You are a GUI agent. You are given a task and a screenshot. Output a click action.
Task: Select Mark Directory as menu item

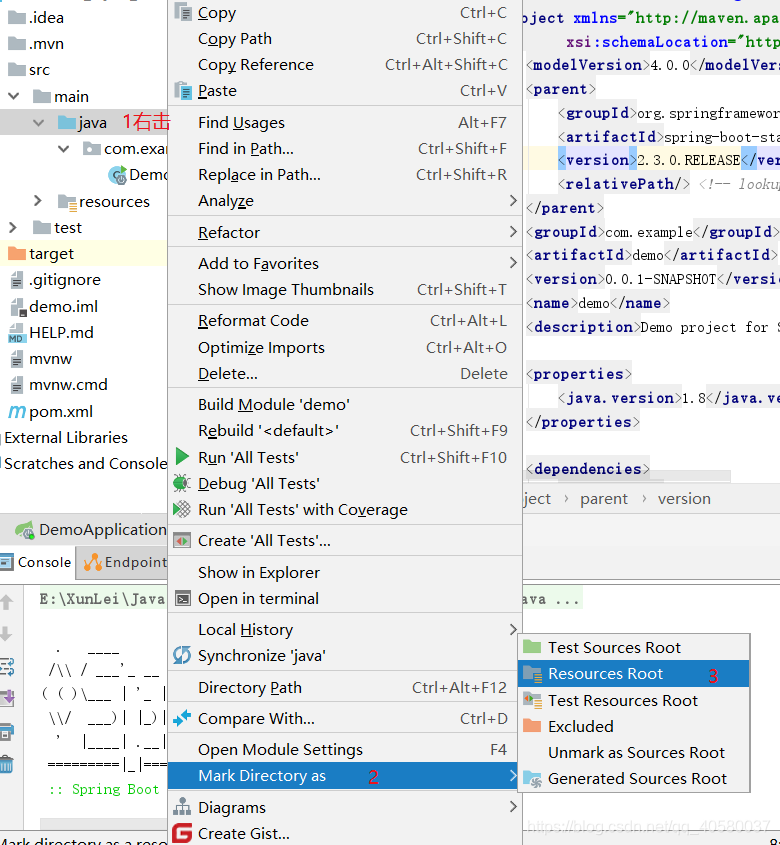click(345, 776)
